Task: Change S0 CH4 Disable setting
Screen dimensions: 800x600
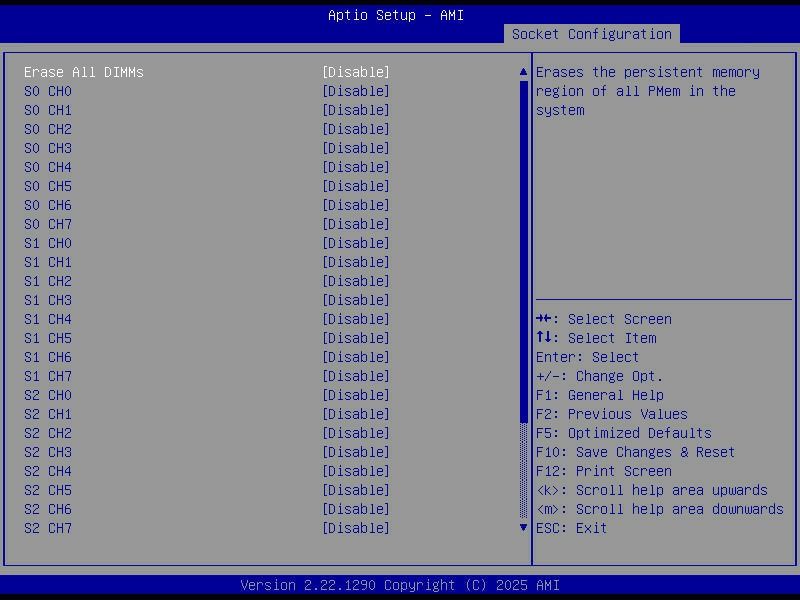Action: [x=356, y=167]
